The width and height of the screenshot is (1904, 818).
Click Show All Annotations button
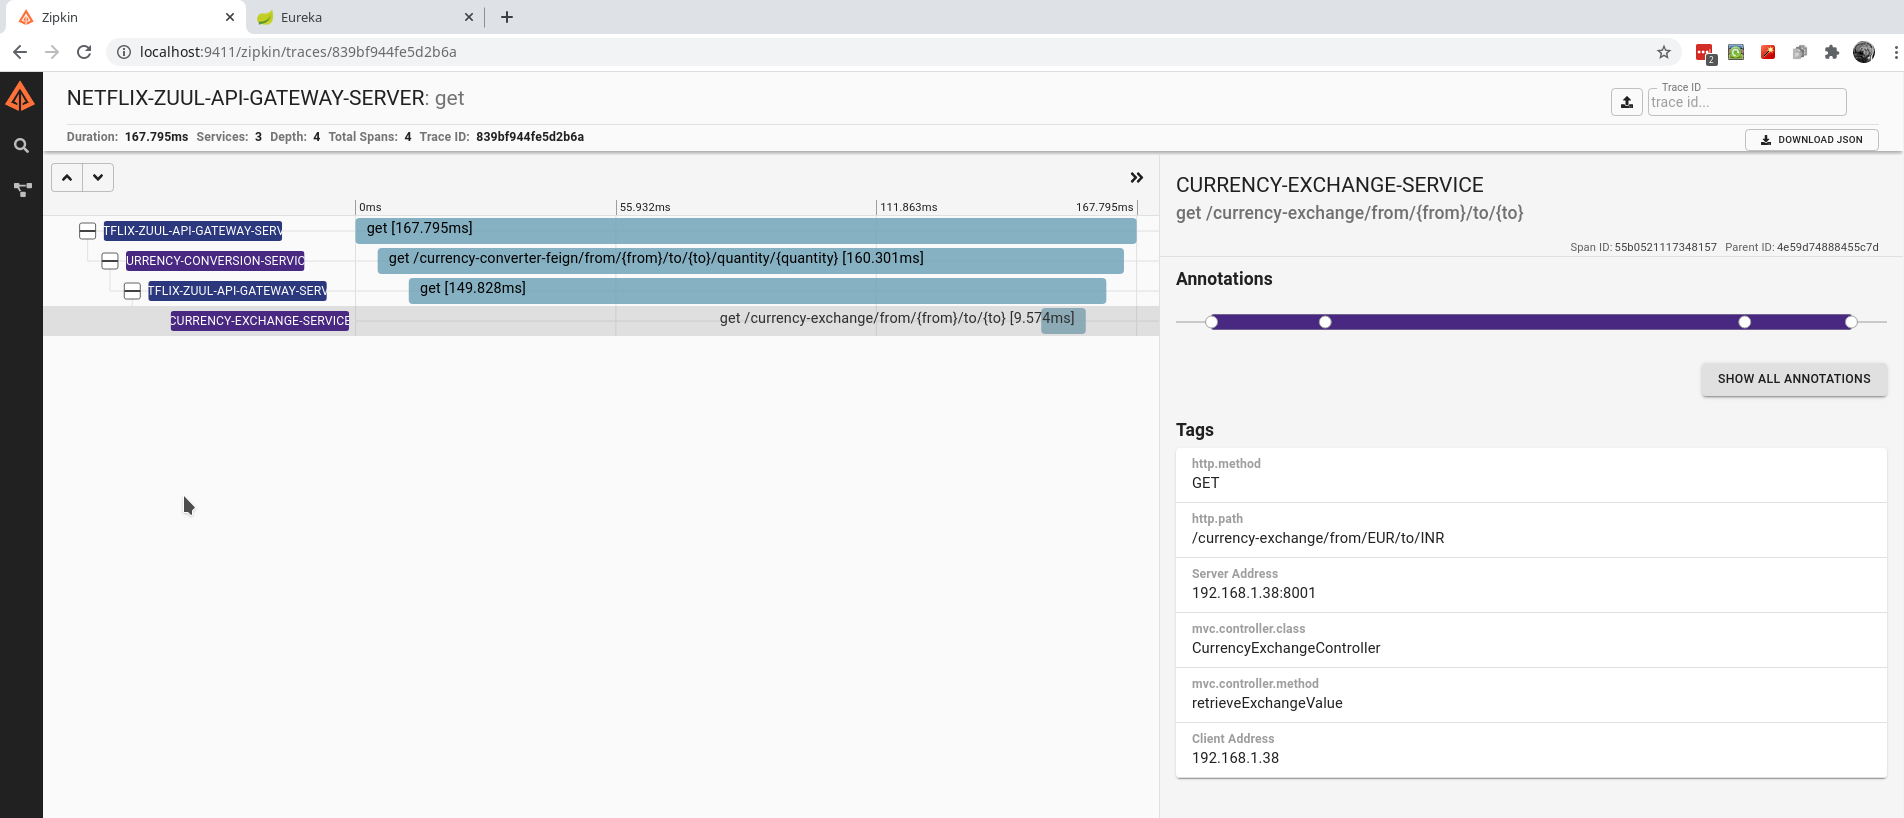[1794, 379]
